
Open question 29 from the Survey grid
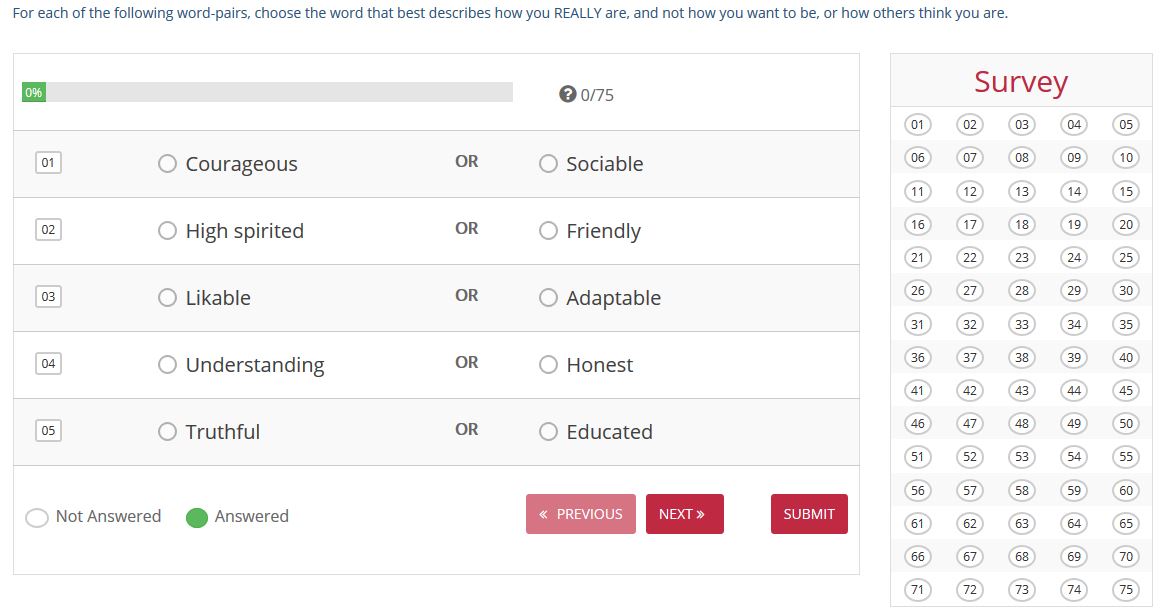click(1073, 291)
